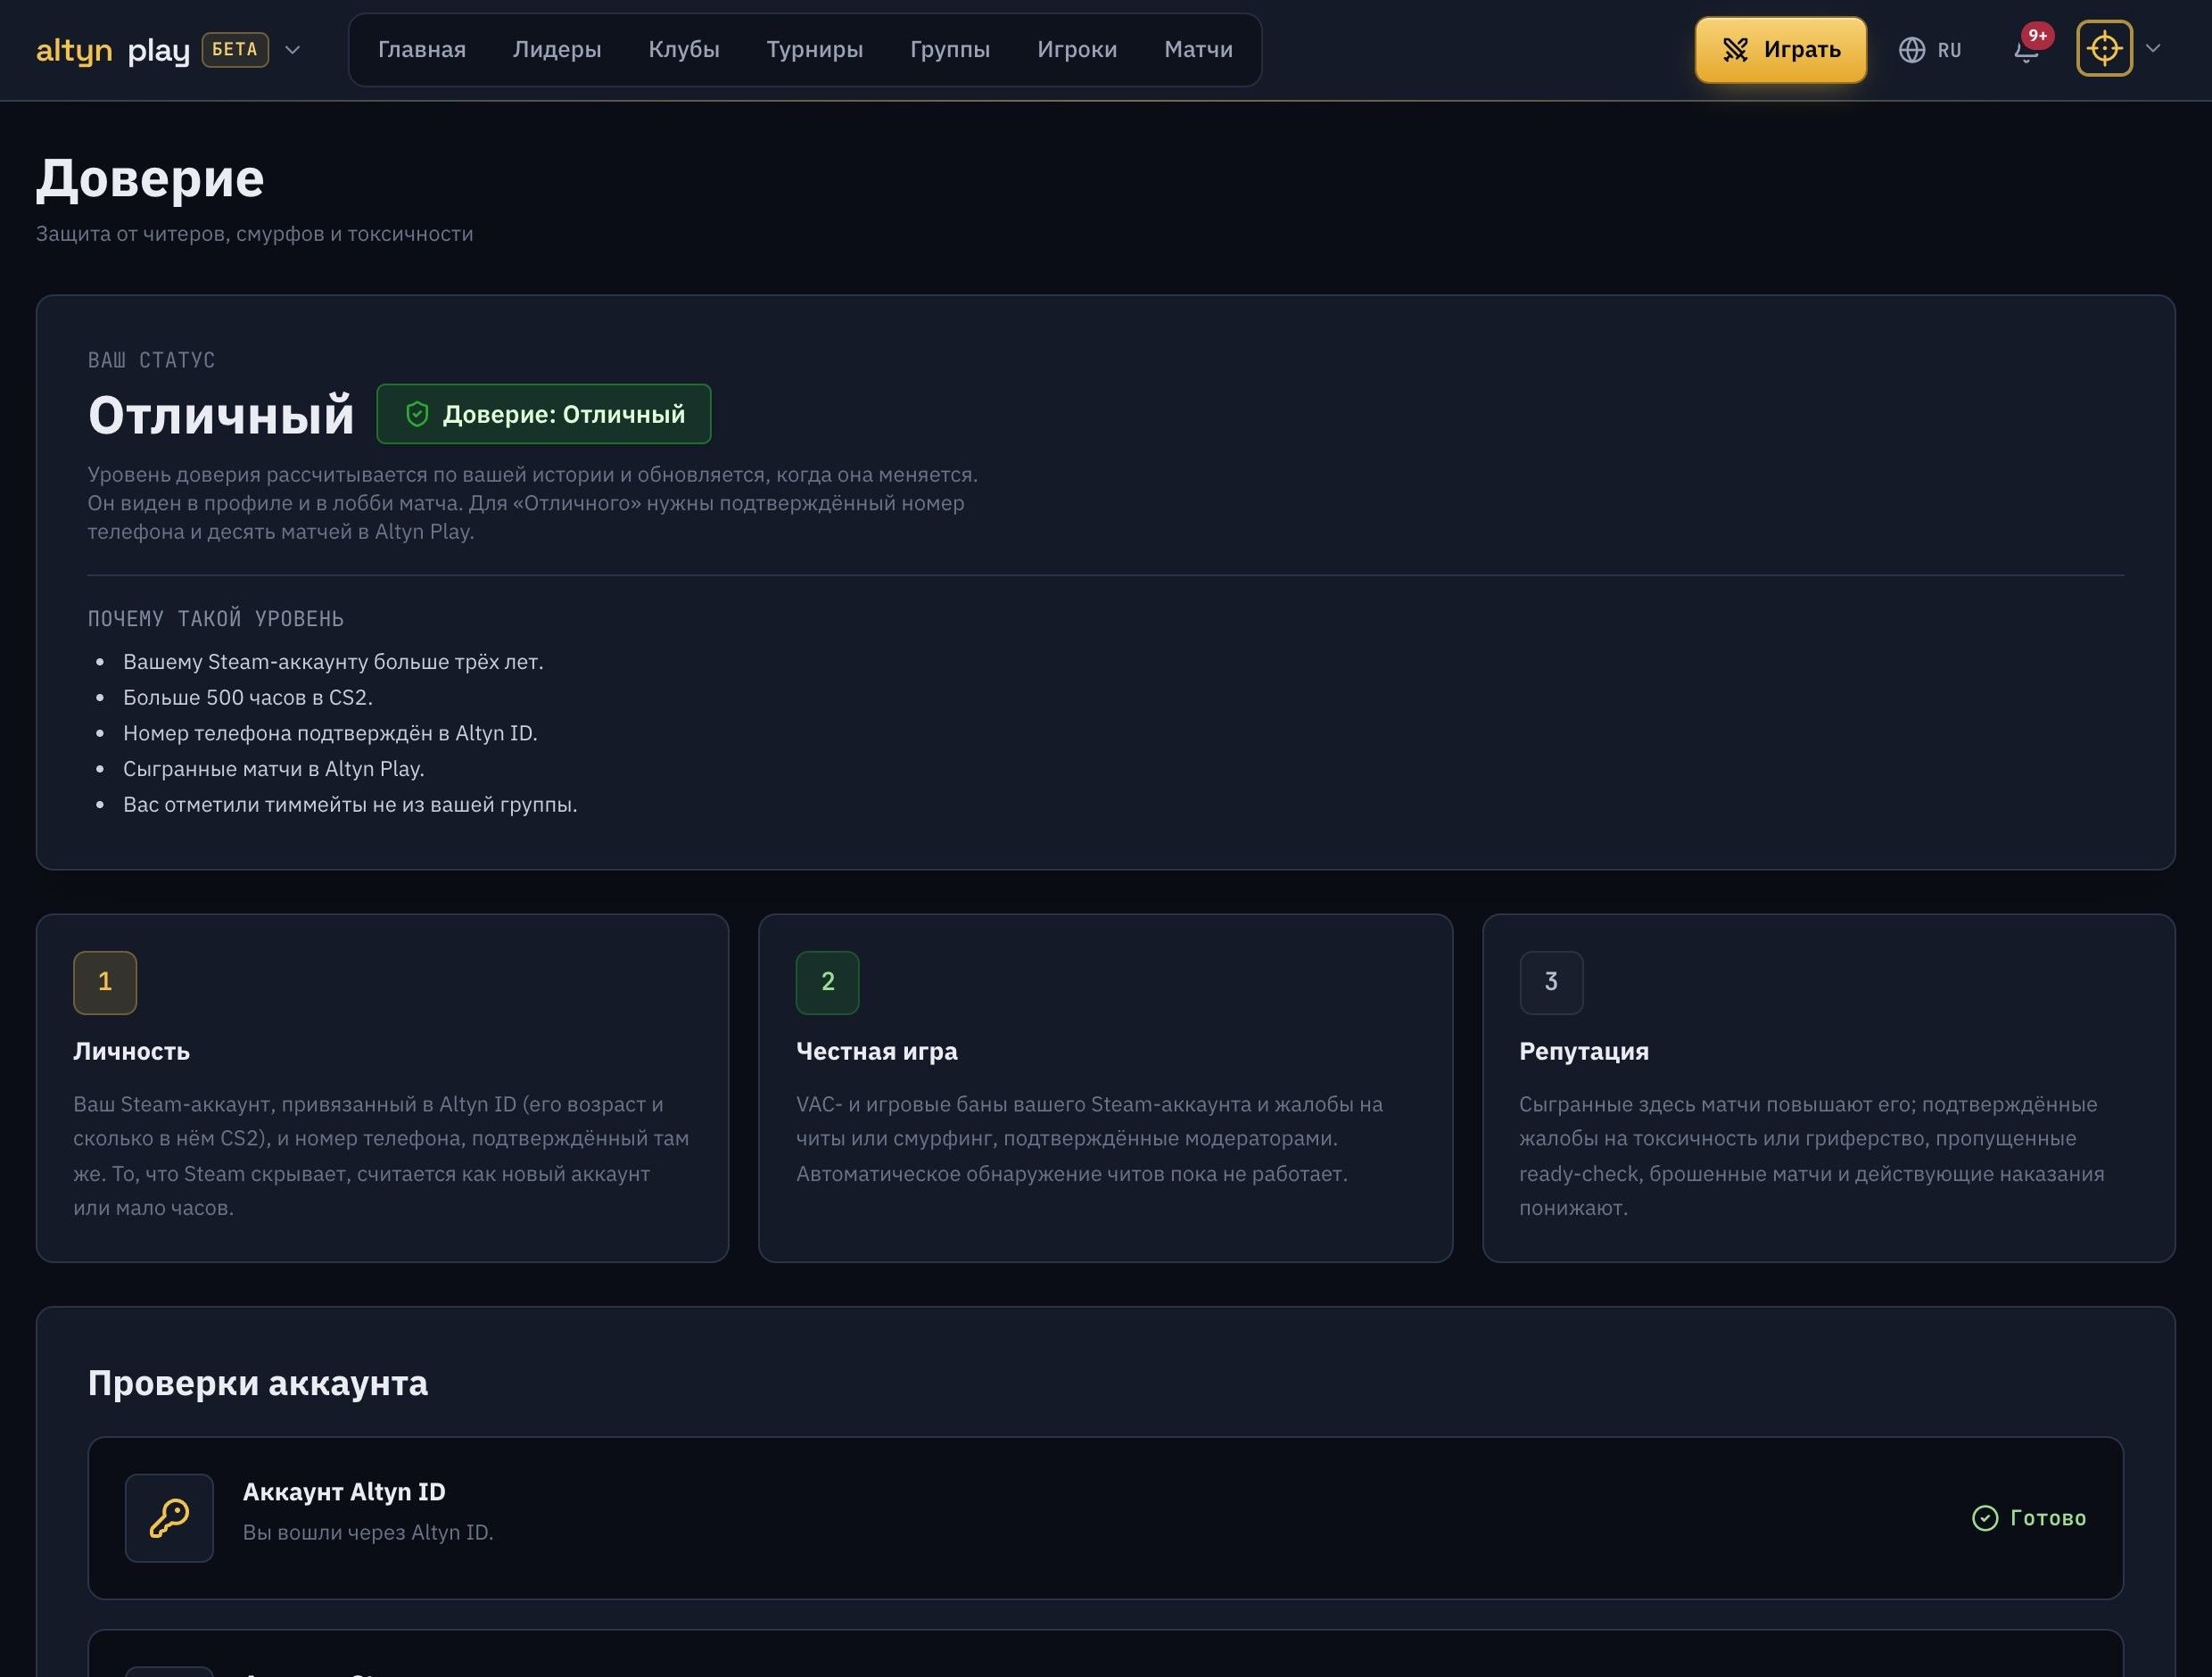Click 'Вашему Steam-аккаунту больше трёх лет.'
Viewport: 2212px width, 1677px height.
click(x=333, y=662)
